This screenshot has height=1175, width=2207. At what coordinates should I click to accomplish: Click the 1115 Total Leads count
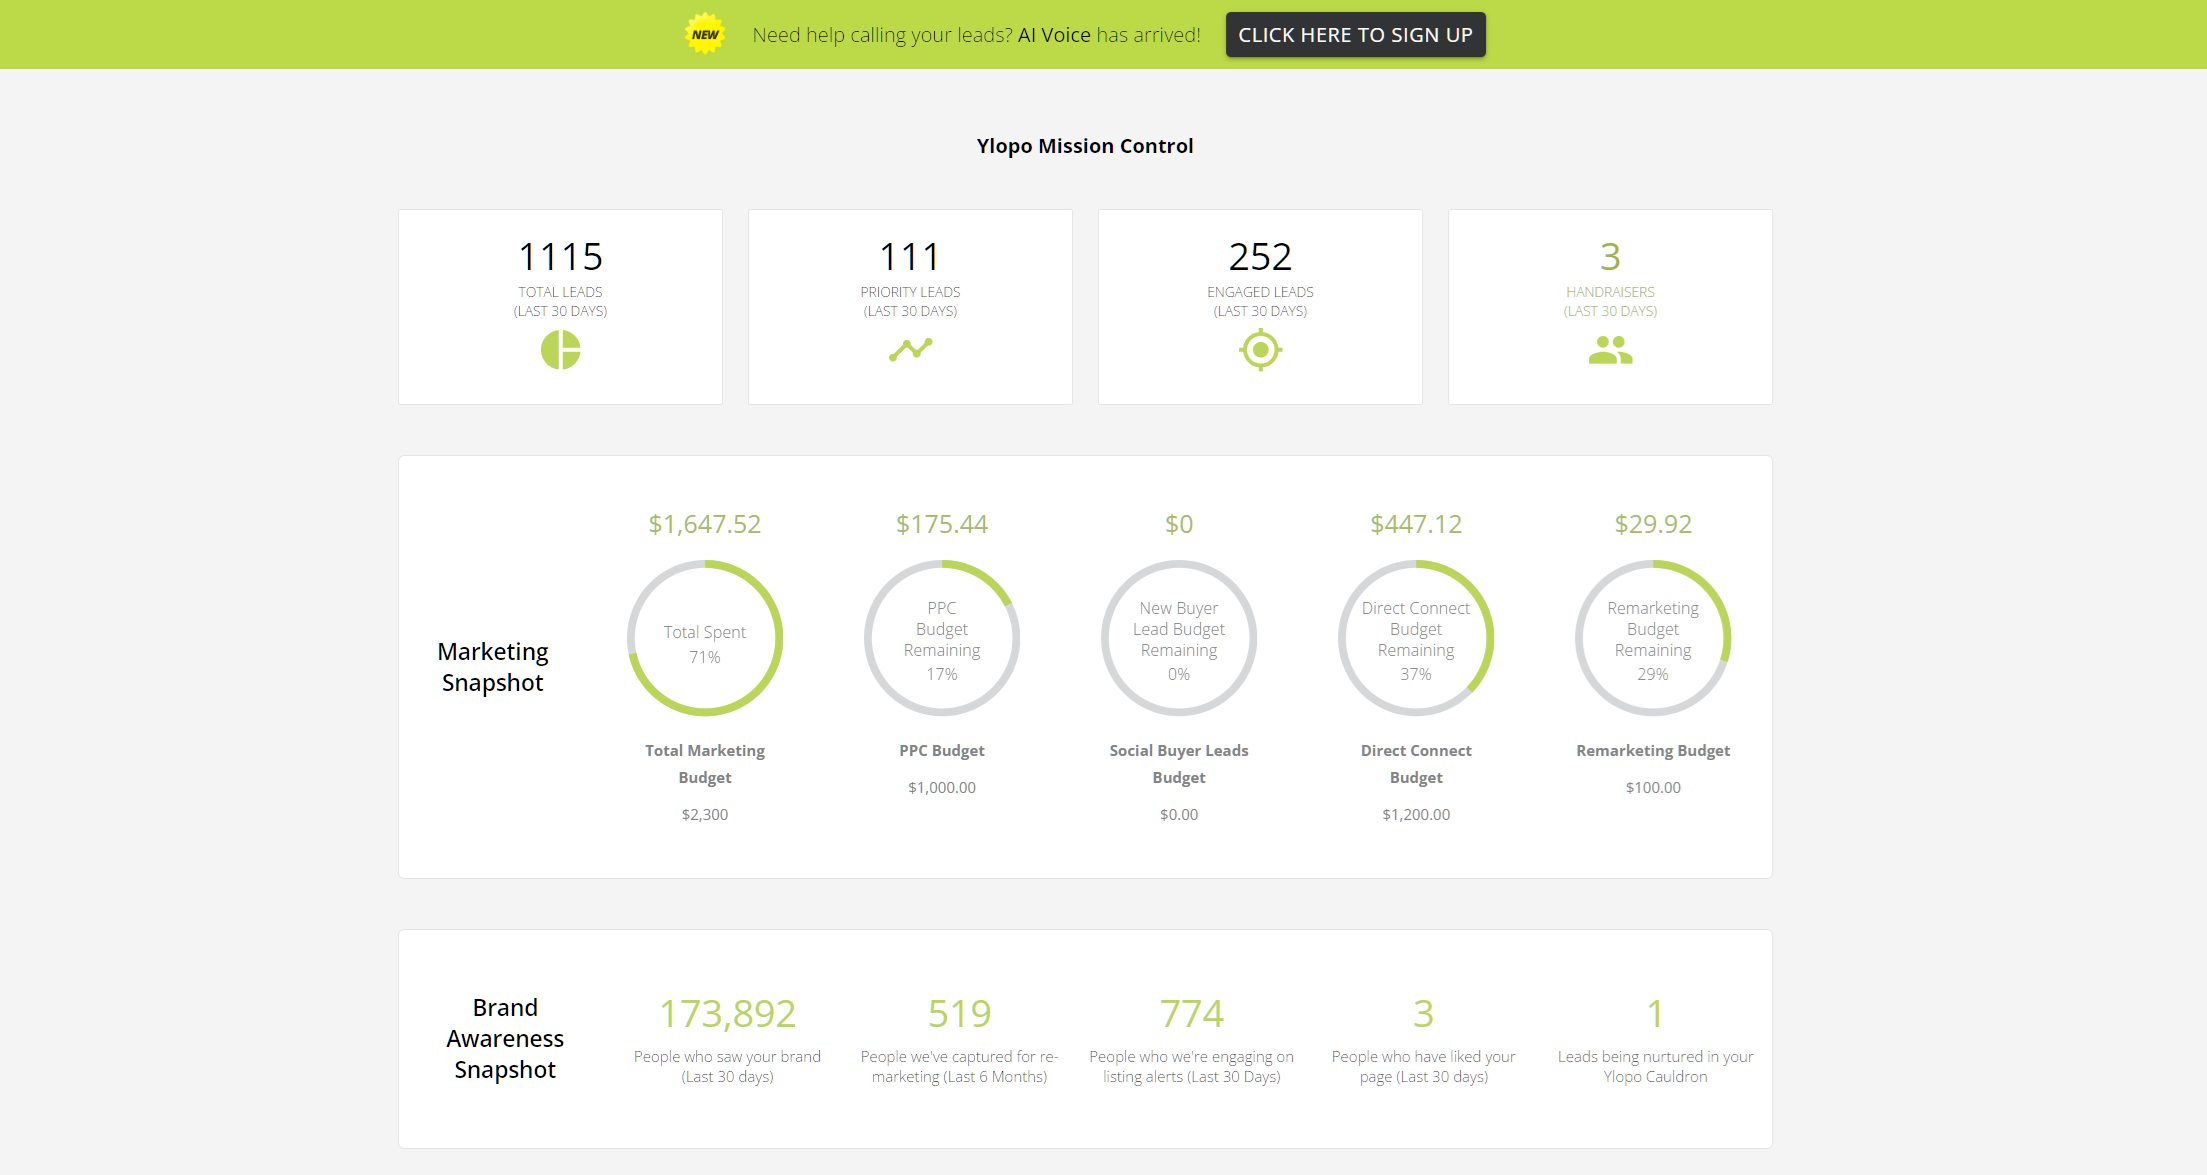click(560, 257)
